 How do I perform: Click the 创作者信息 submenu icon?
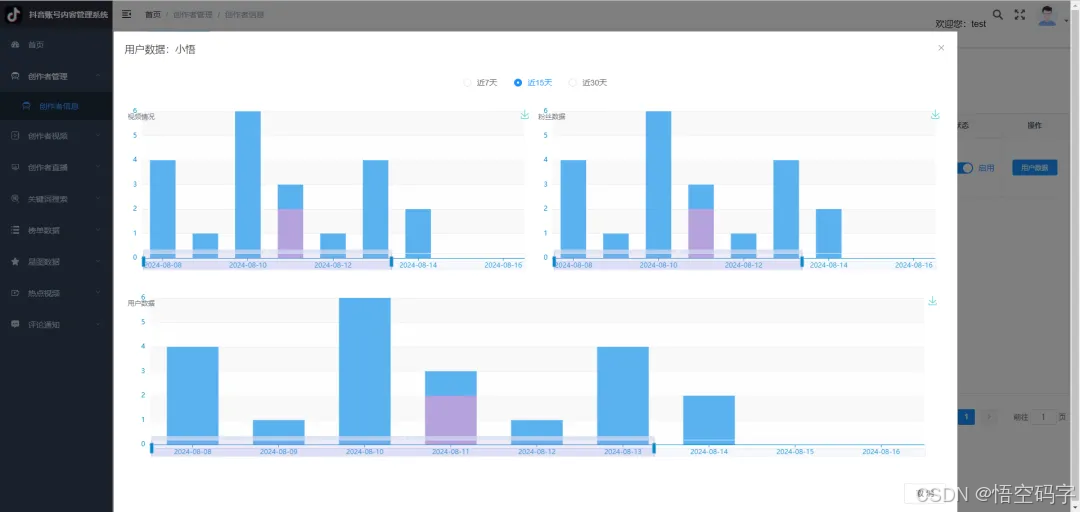(26, 106)
